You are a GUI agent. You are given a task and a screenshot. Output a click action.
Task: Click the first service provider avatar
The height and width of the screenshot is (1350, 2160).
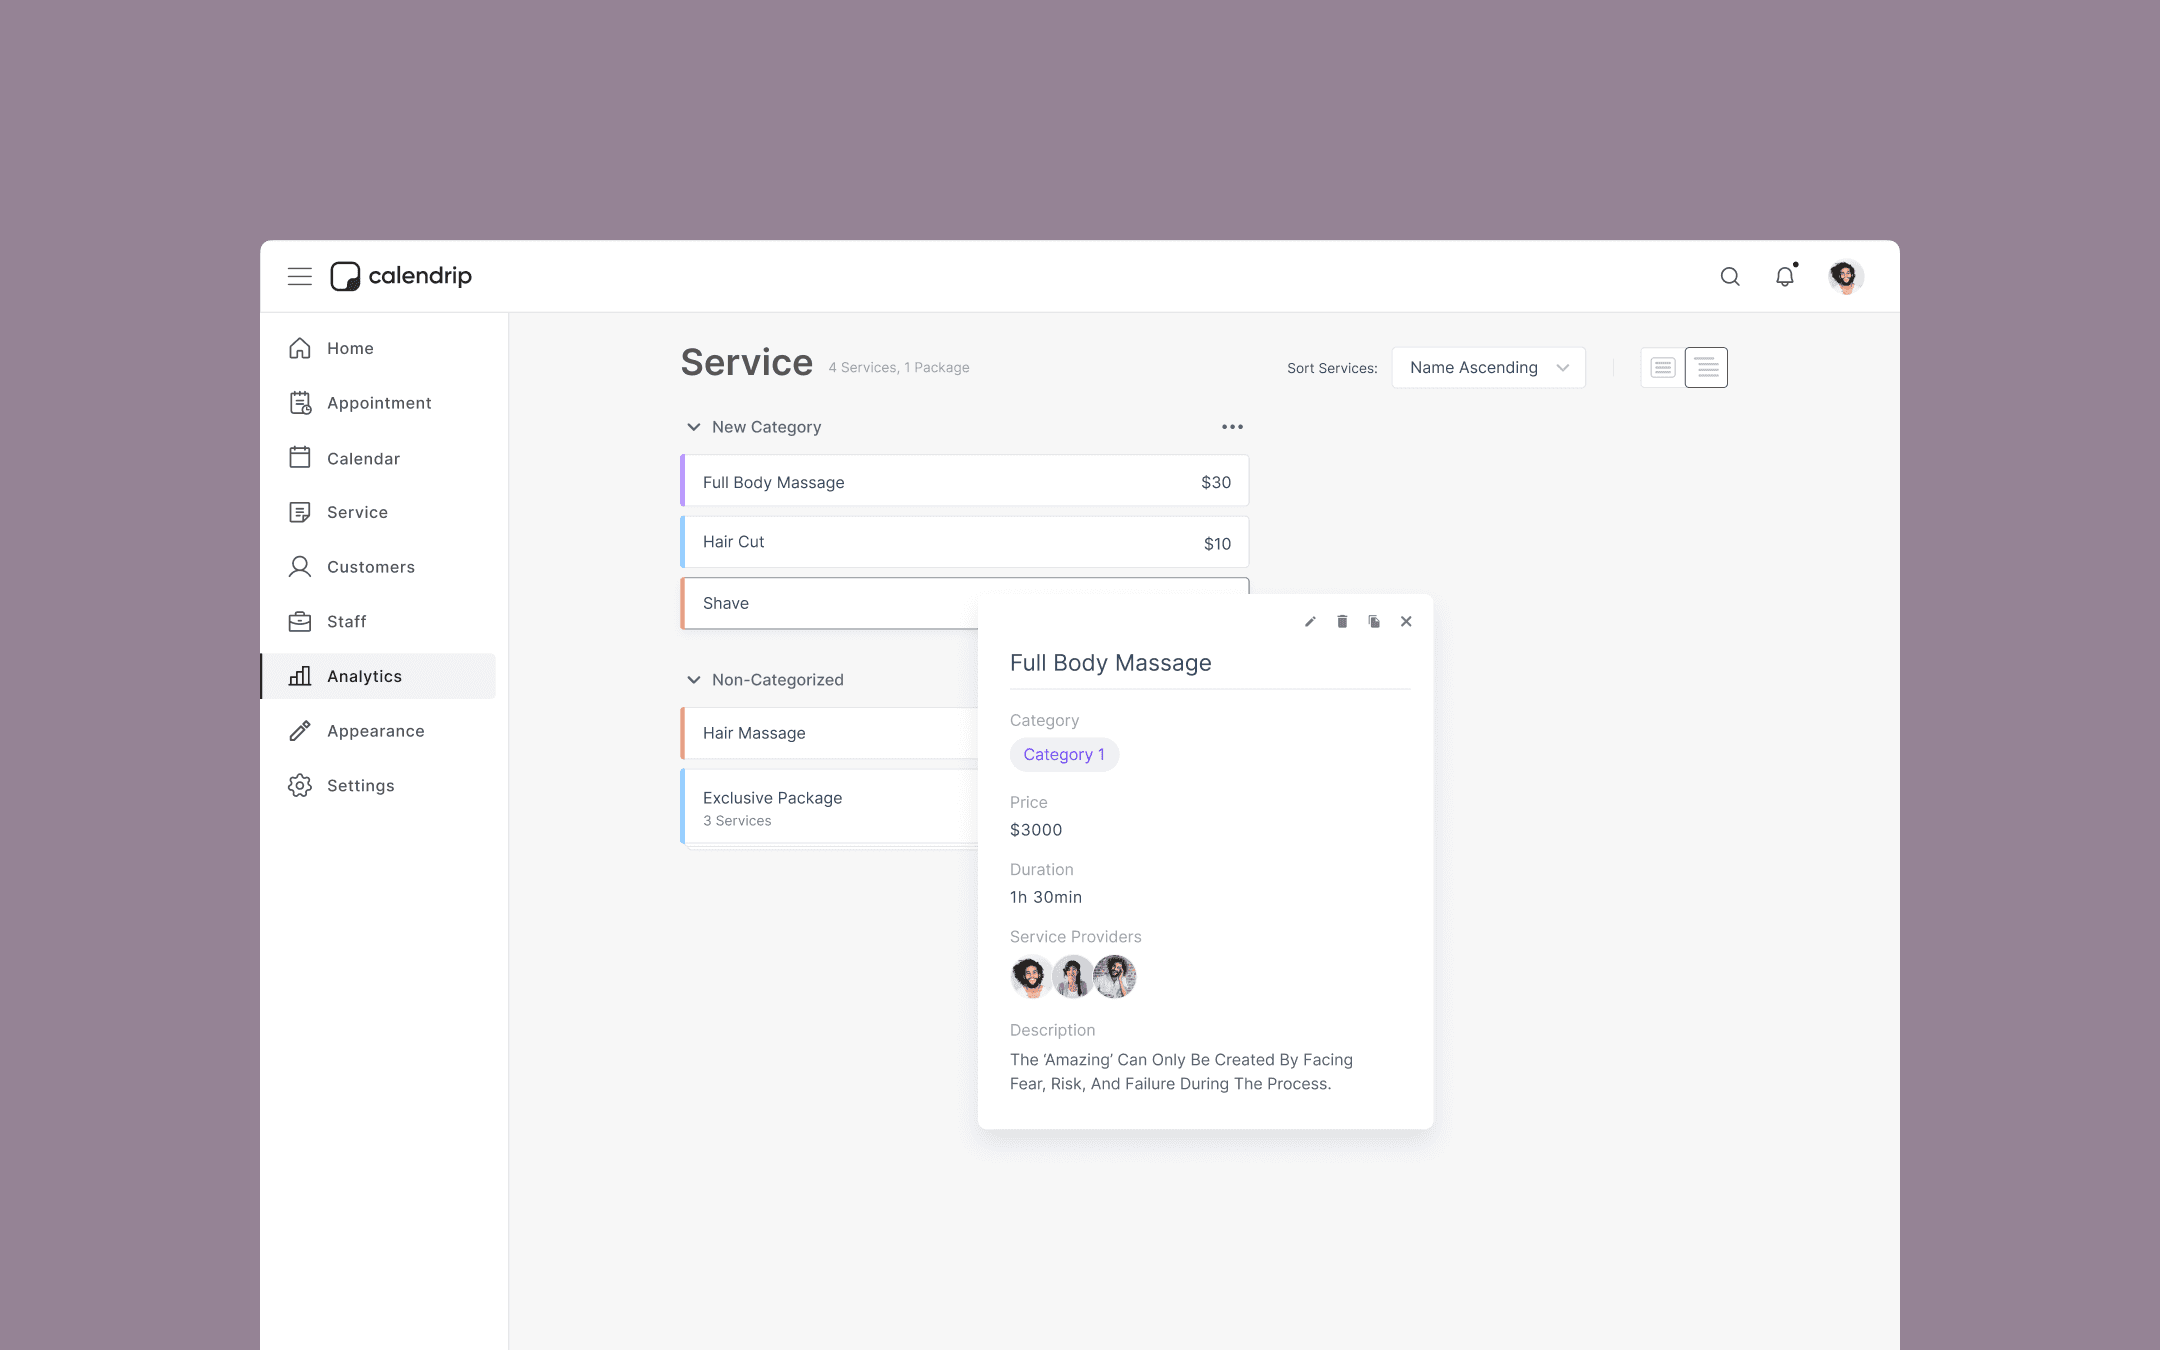1029,976
